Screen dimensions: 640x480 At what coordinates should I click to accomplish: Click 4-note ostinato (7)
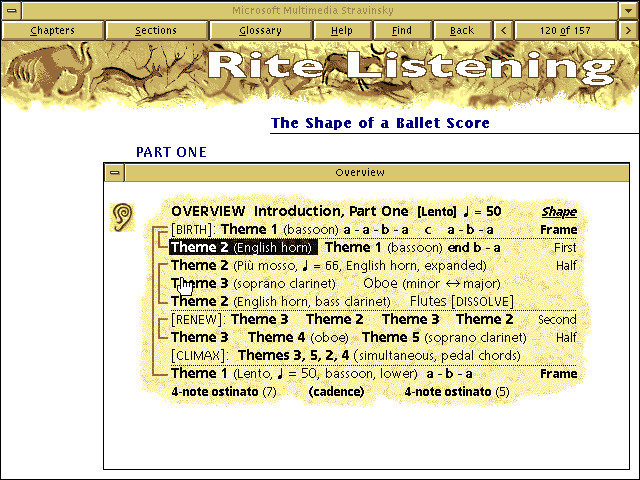click(x=224, y=392)
